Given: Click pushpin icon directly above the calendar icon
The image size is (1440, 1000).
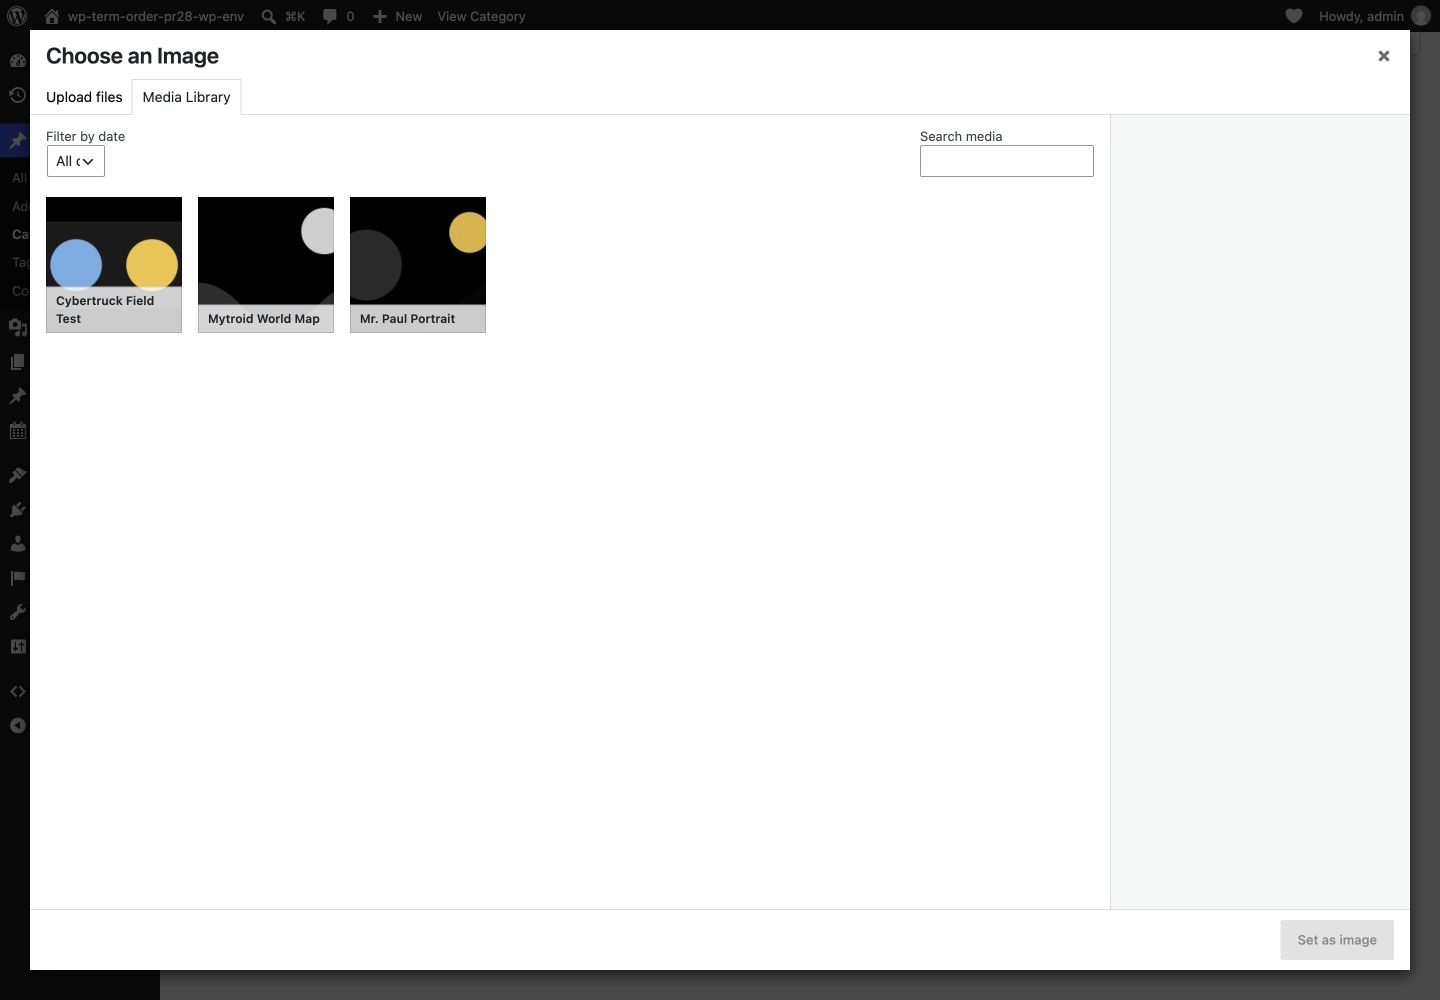Looking at the screenshot, I should click(x=17, y=396).
